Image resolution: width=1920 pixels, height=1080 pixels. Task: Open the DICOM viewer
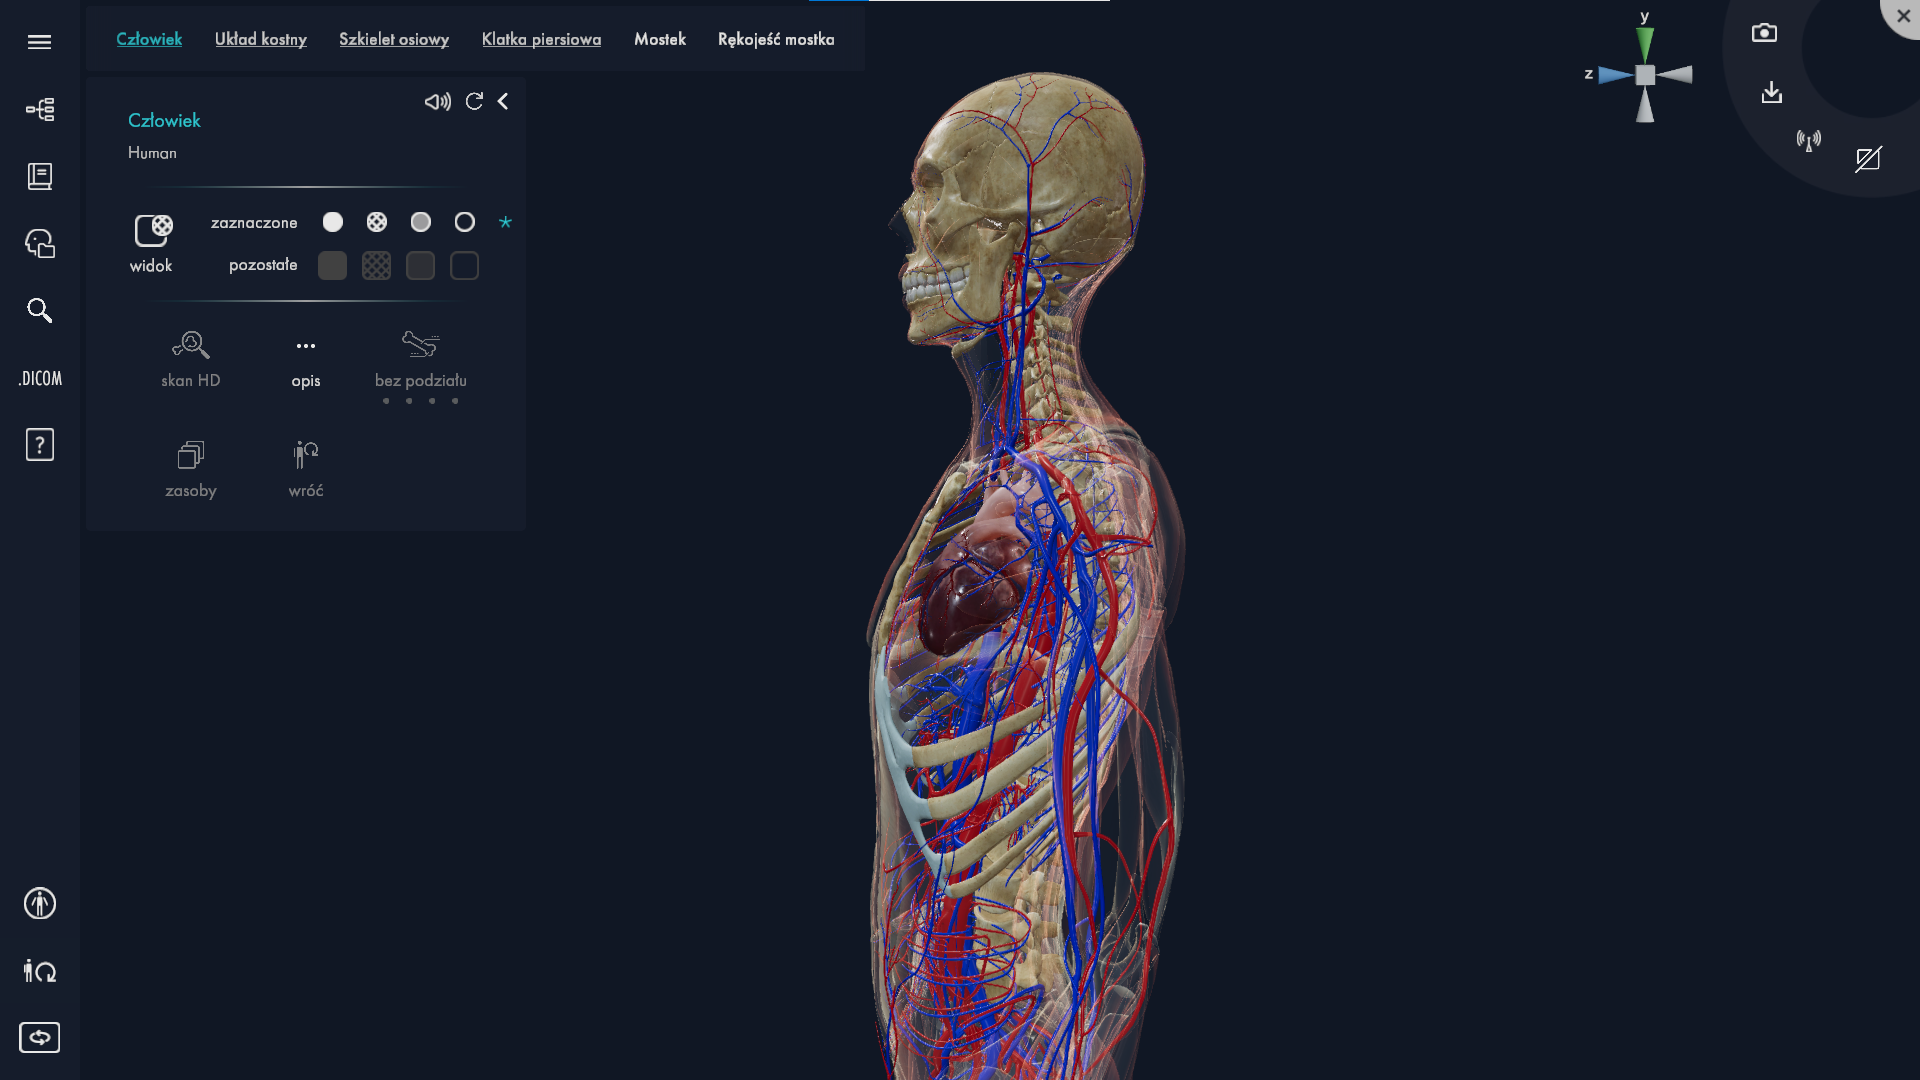40,378
